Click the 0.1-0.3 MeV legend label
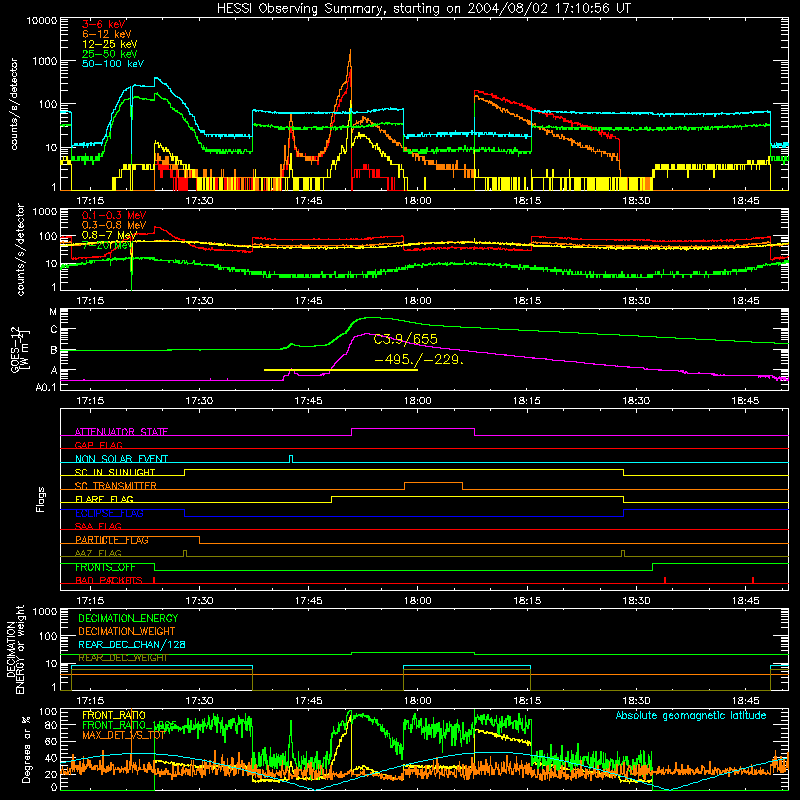Screen dimensions: 800x800 click(114, 215)
